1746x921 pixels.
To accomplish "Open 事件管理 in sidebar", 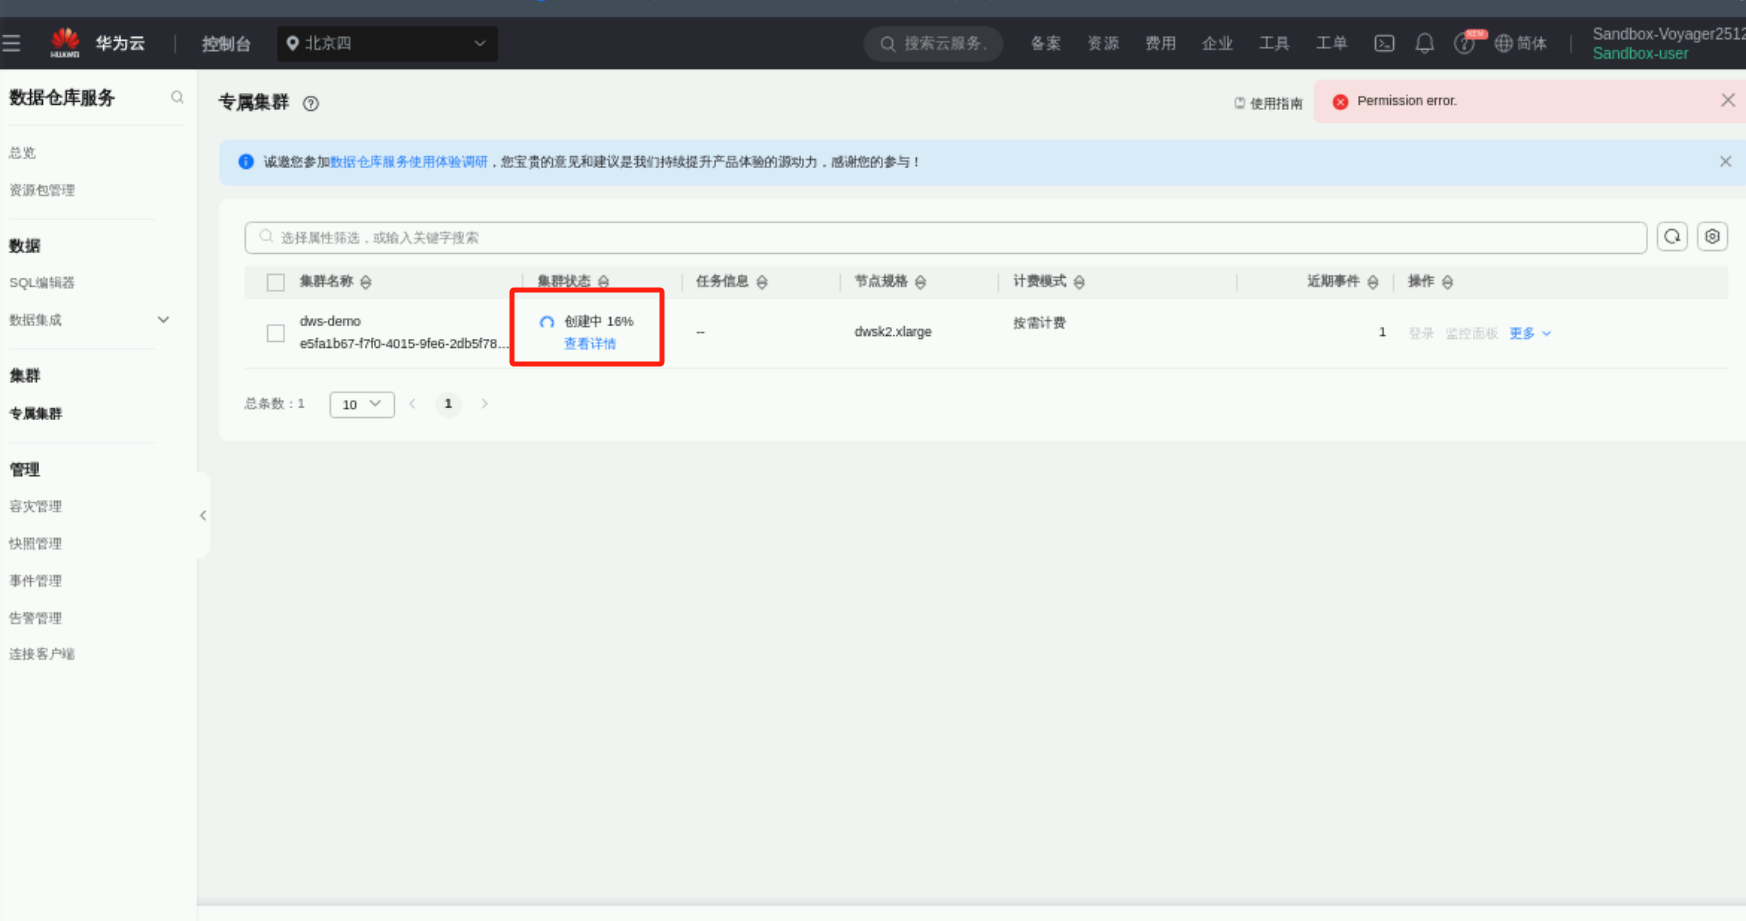I will coord(36,580).
